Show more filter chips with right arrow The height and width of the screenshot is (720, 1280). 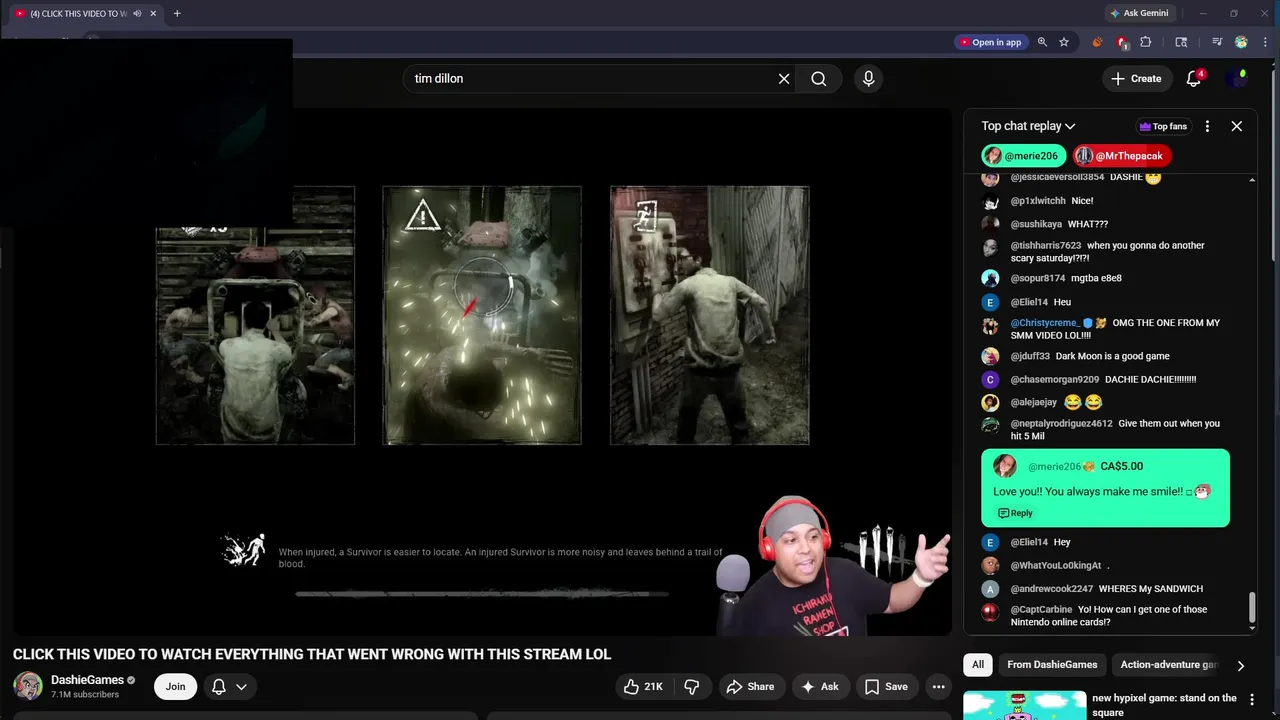pos(1240,665)
